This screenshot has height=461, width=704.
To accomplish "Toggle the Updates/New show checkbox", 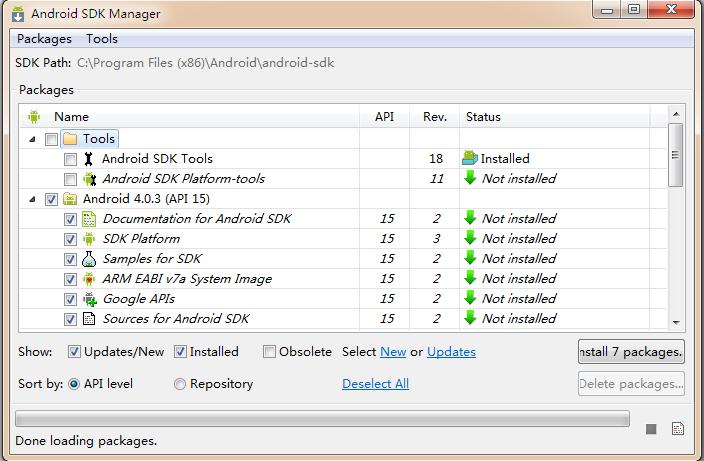I will 74,351.
